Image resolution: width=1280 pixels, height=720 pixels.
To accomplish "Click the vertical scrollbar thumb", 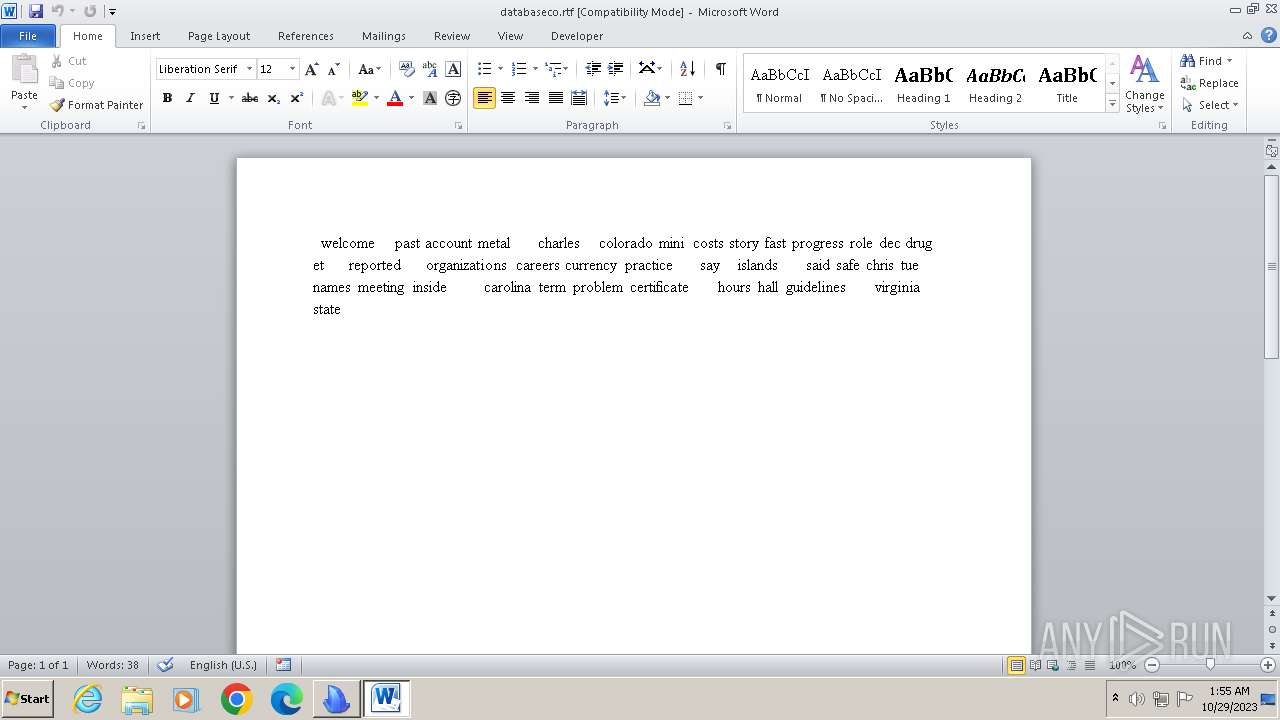I will tap(1271, 267).
